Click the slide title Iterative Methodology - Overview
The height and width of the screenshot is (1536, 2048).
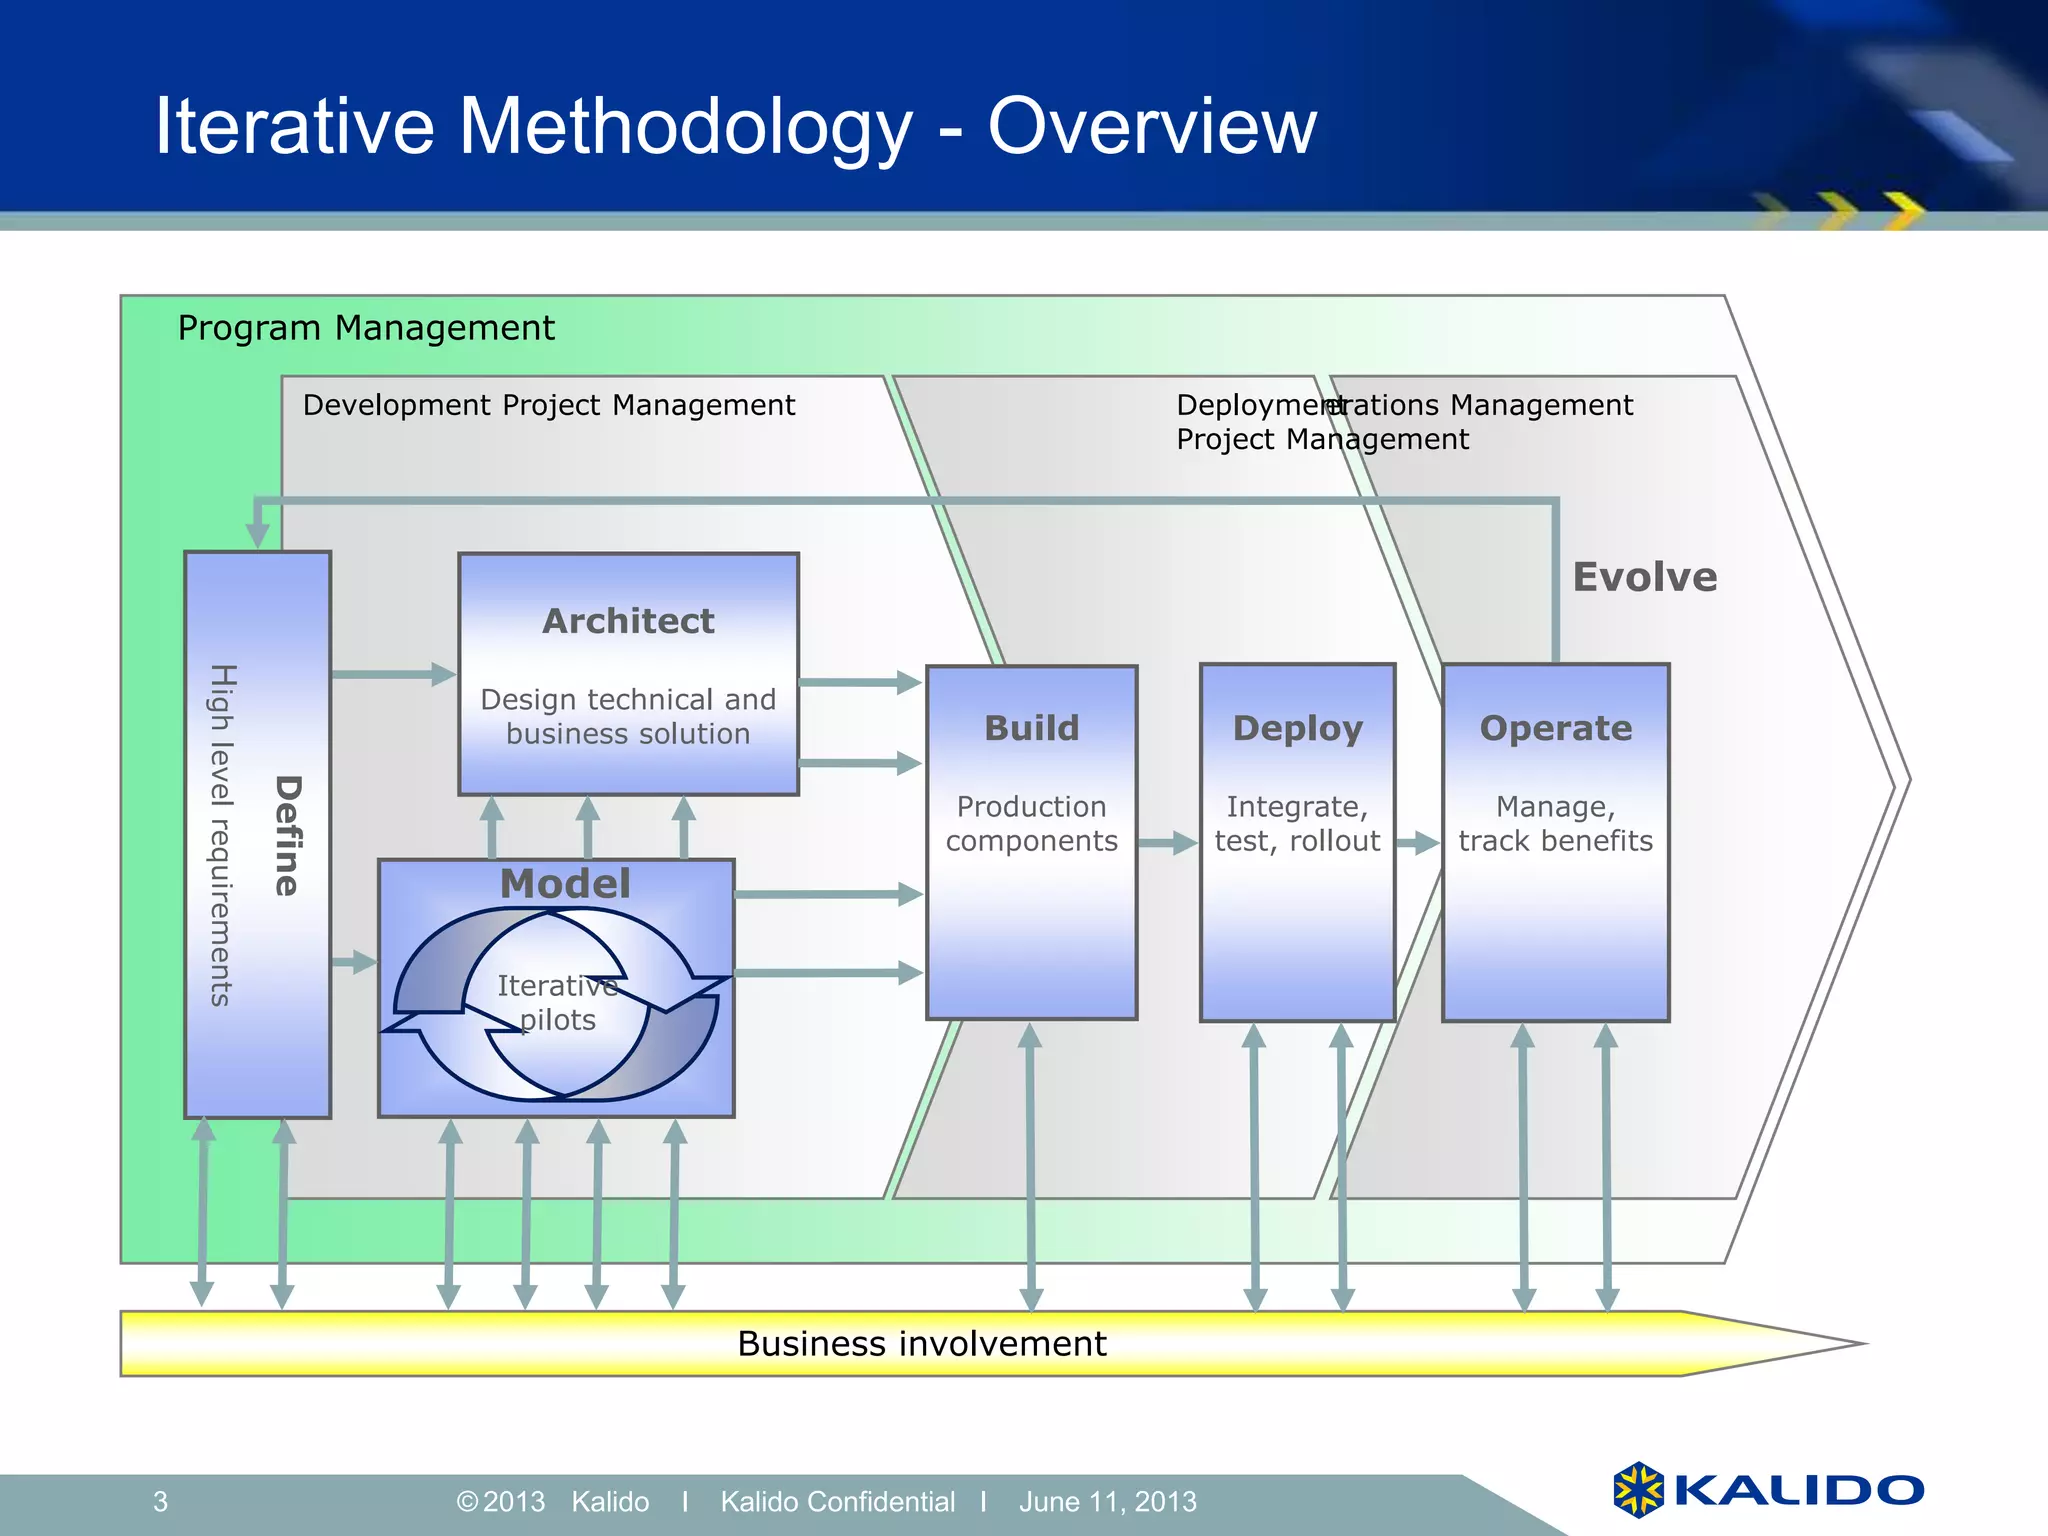point(735,126)
